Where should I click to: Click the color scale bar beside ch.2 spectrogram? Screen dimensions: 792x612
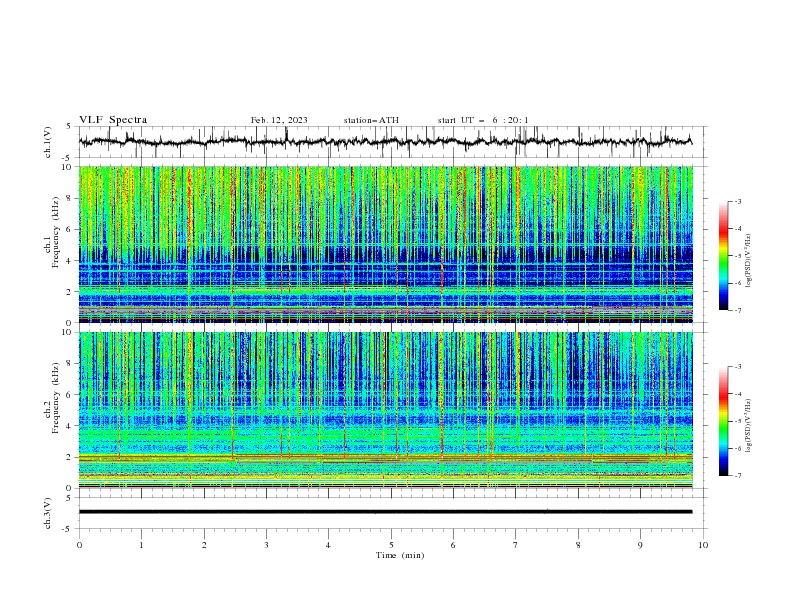[723, 421]
